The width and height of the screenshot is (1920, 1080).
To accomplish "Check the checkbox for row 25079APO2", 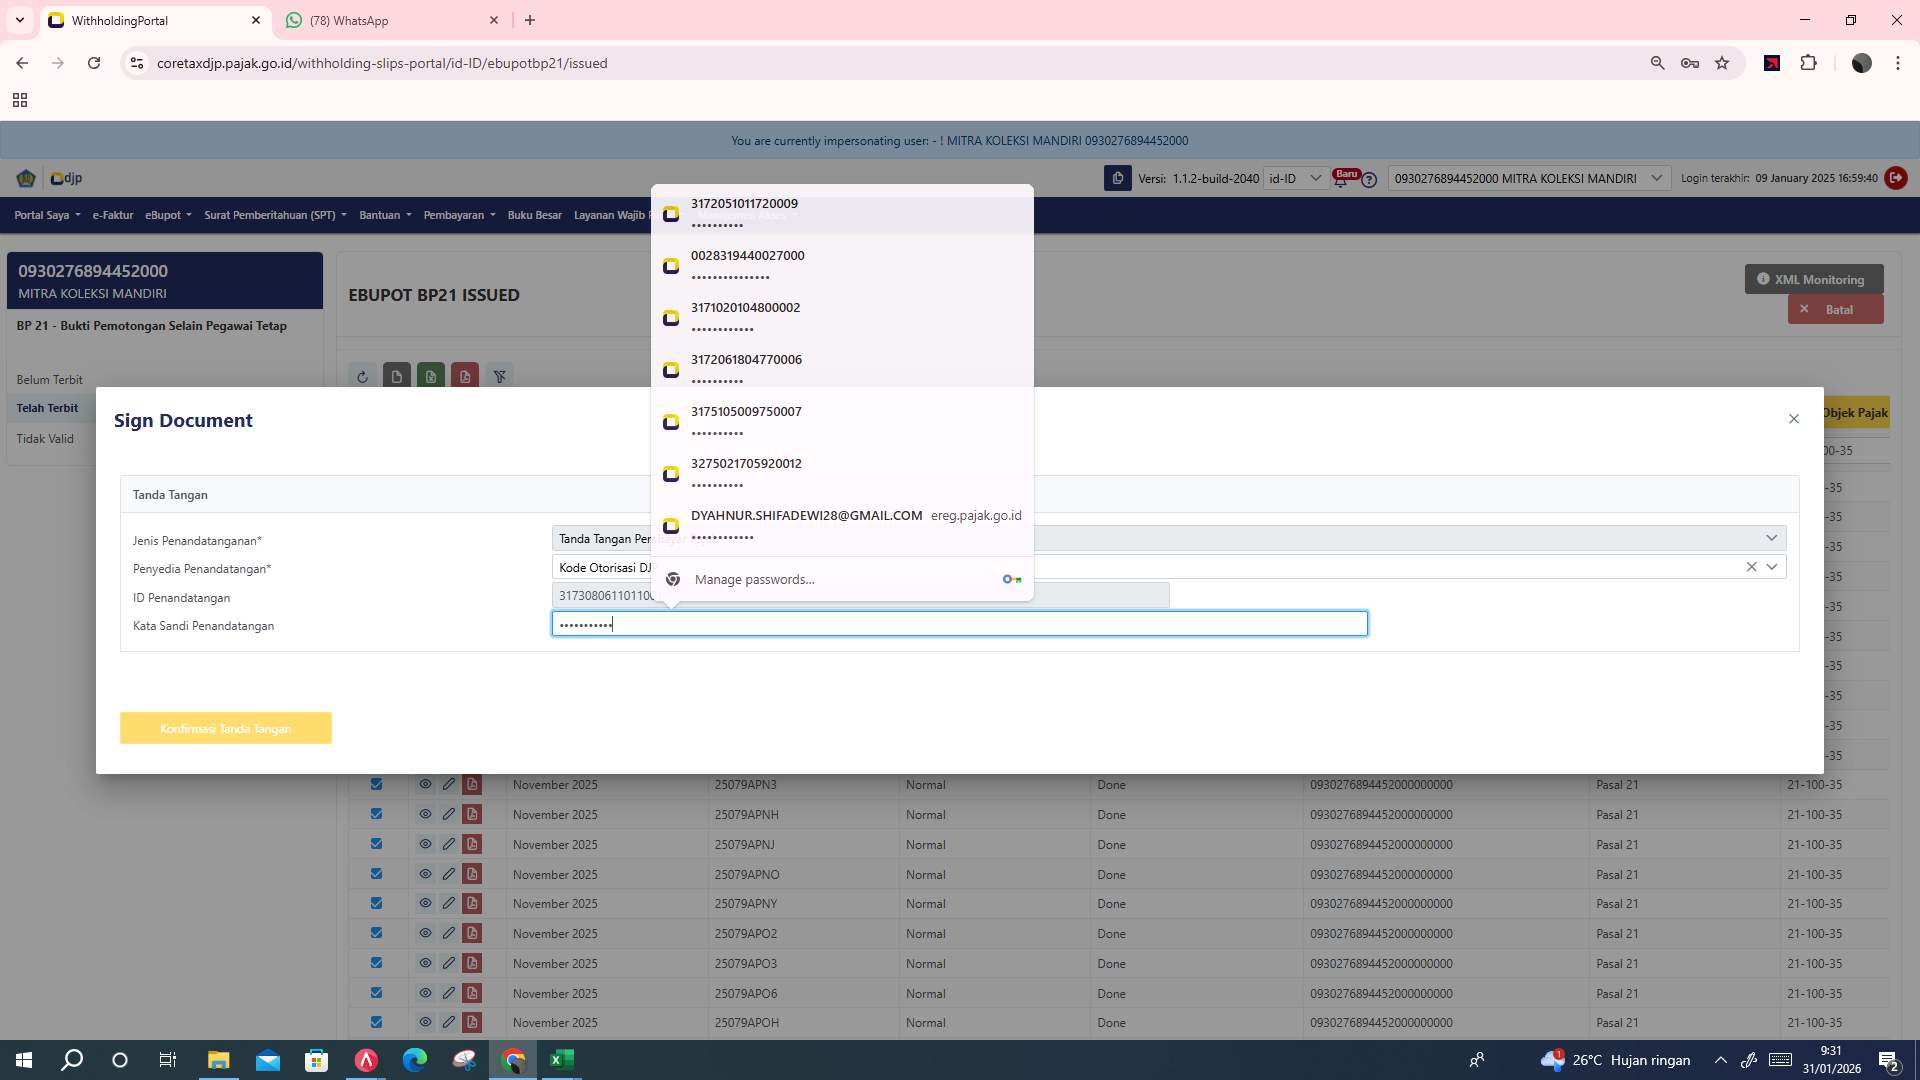I will [x=376, y=933].
